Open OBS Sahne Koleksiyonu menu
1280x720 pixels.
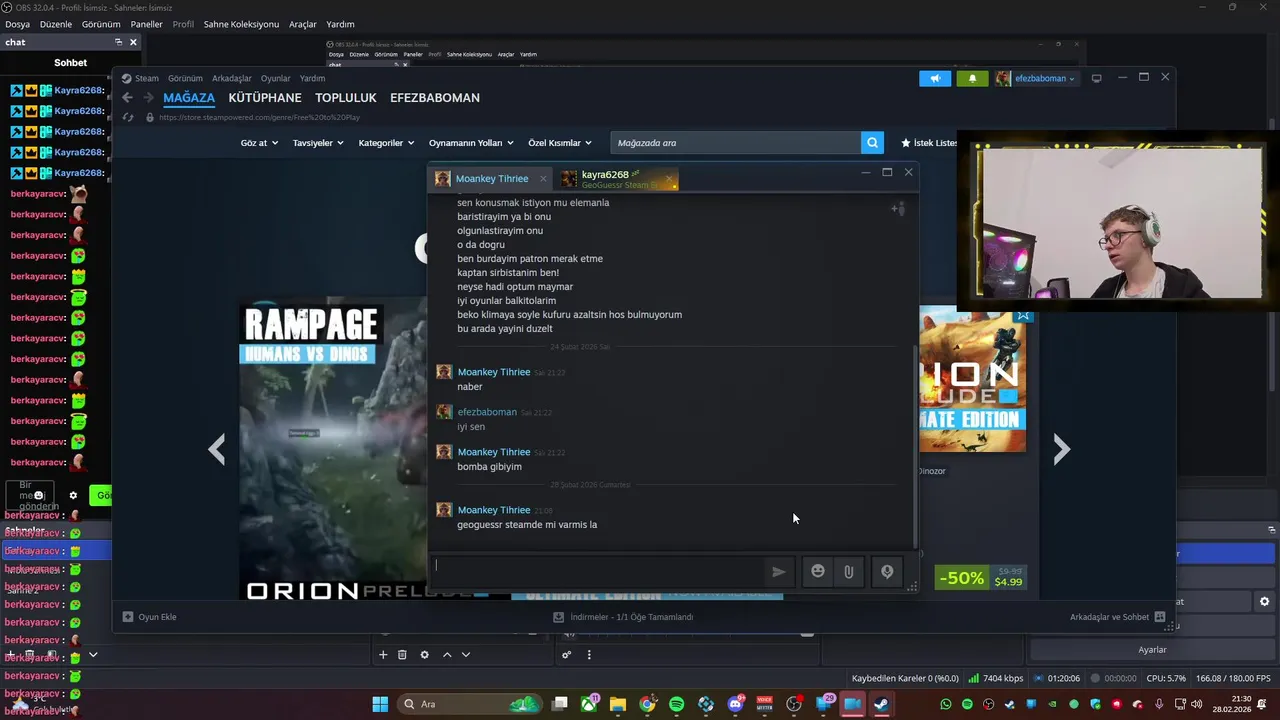click(241, 24)
